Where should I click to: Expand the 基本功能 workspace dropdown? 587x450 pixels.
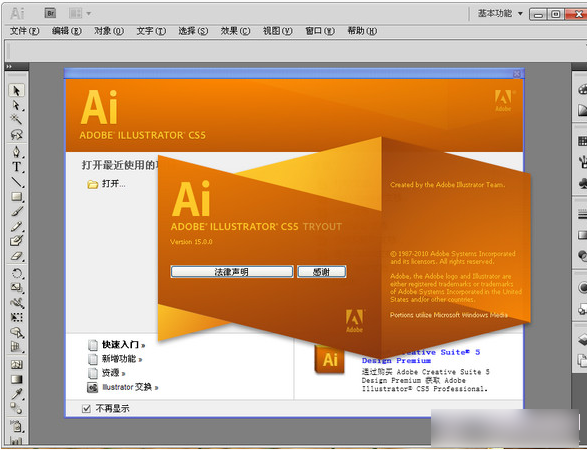(x=500, y=13)
